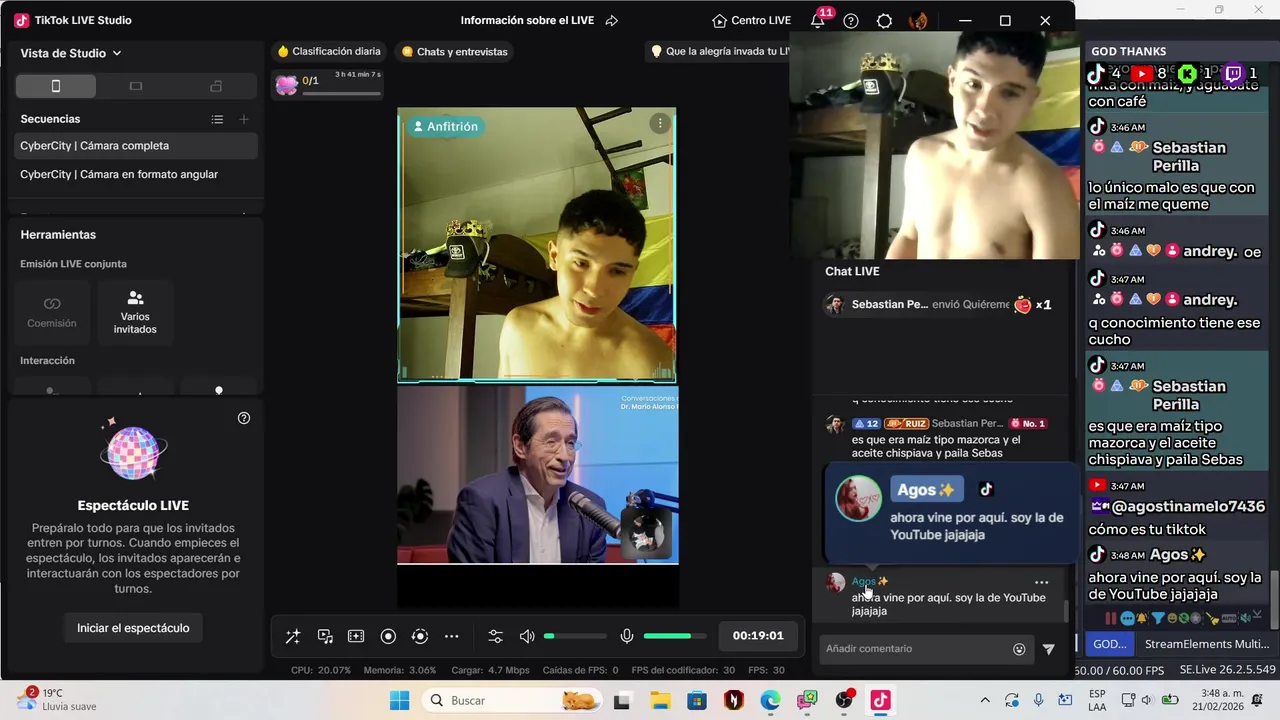Click Iniciar el espectáculo button
This screenshot has width=1280, height=720.
[133, 628]
